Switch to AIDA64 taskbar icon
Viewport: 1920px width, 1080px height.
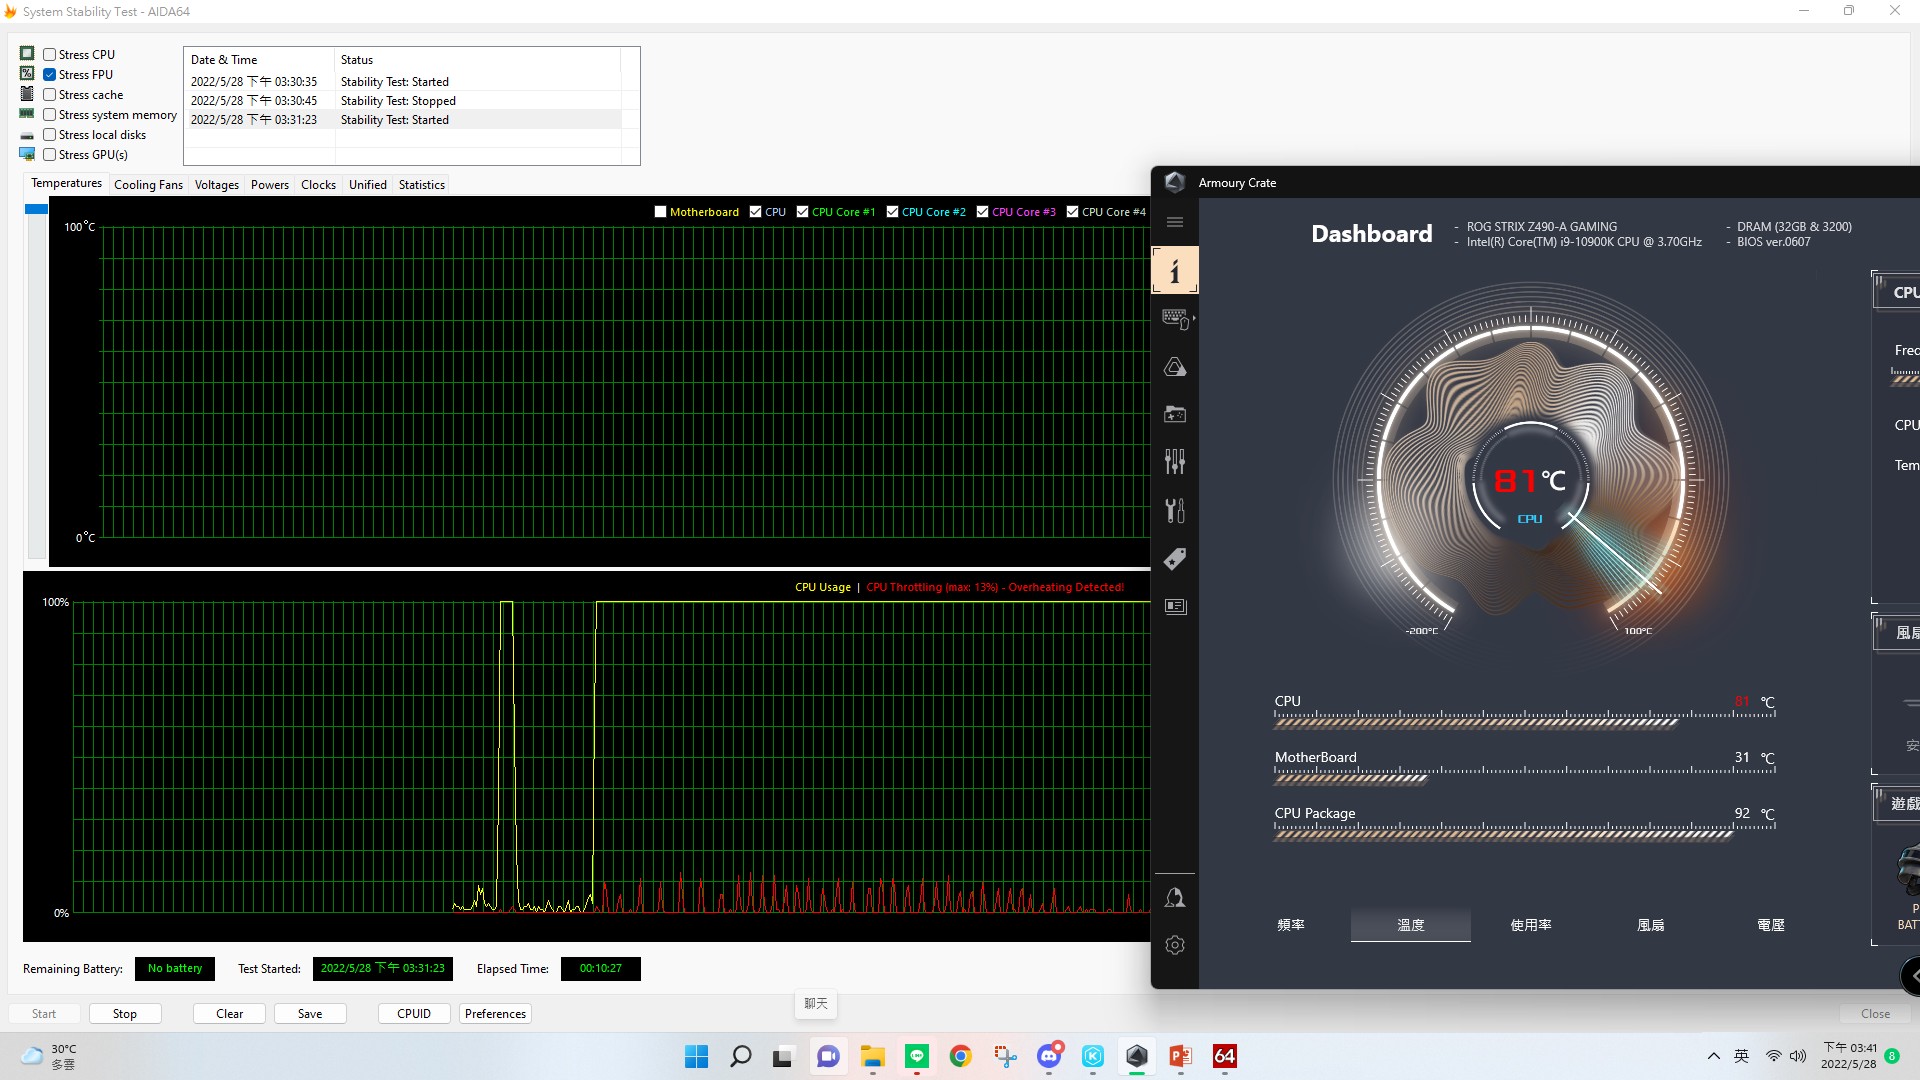coord(1225,1056)
